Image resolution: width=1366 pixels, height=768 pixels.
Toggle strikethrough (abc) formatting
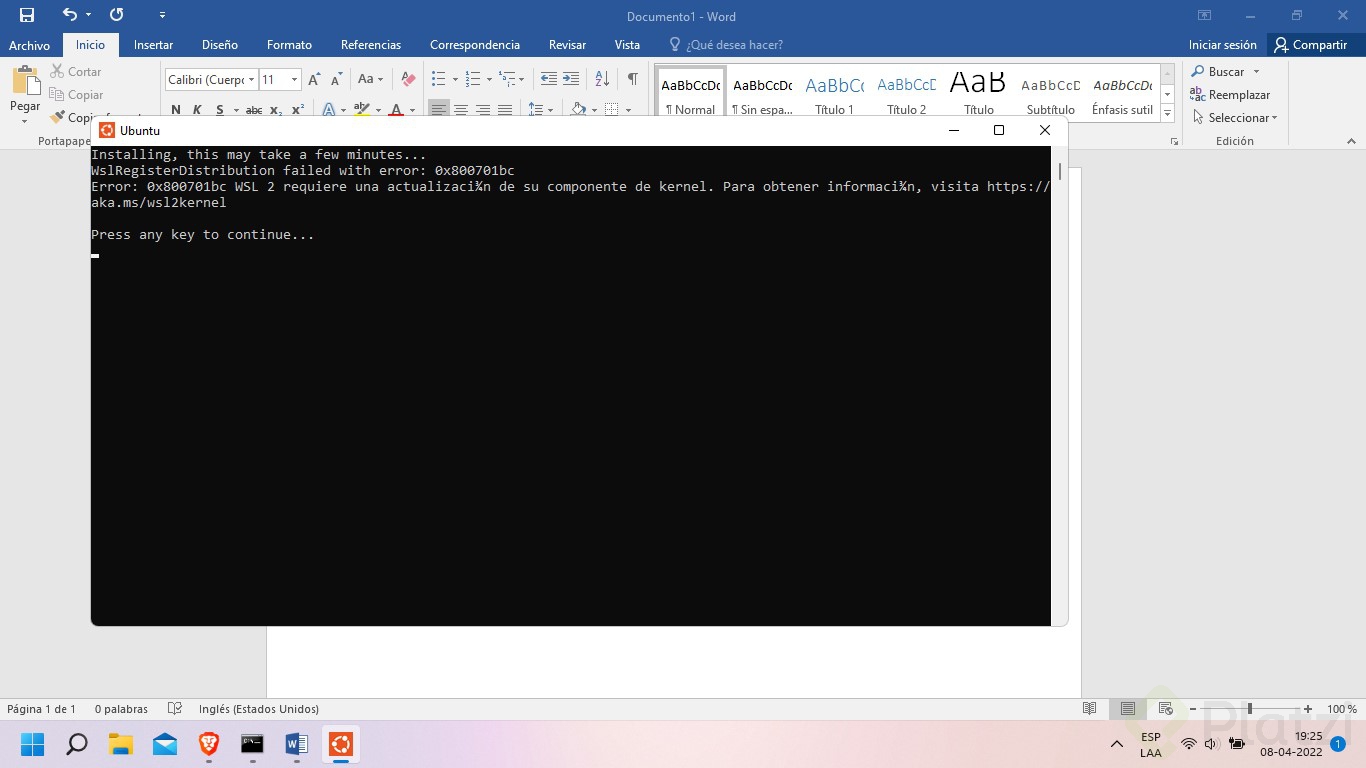pos(254,110)
